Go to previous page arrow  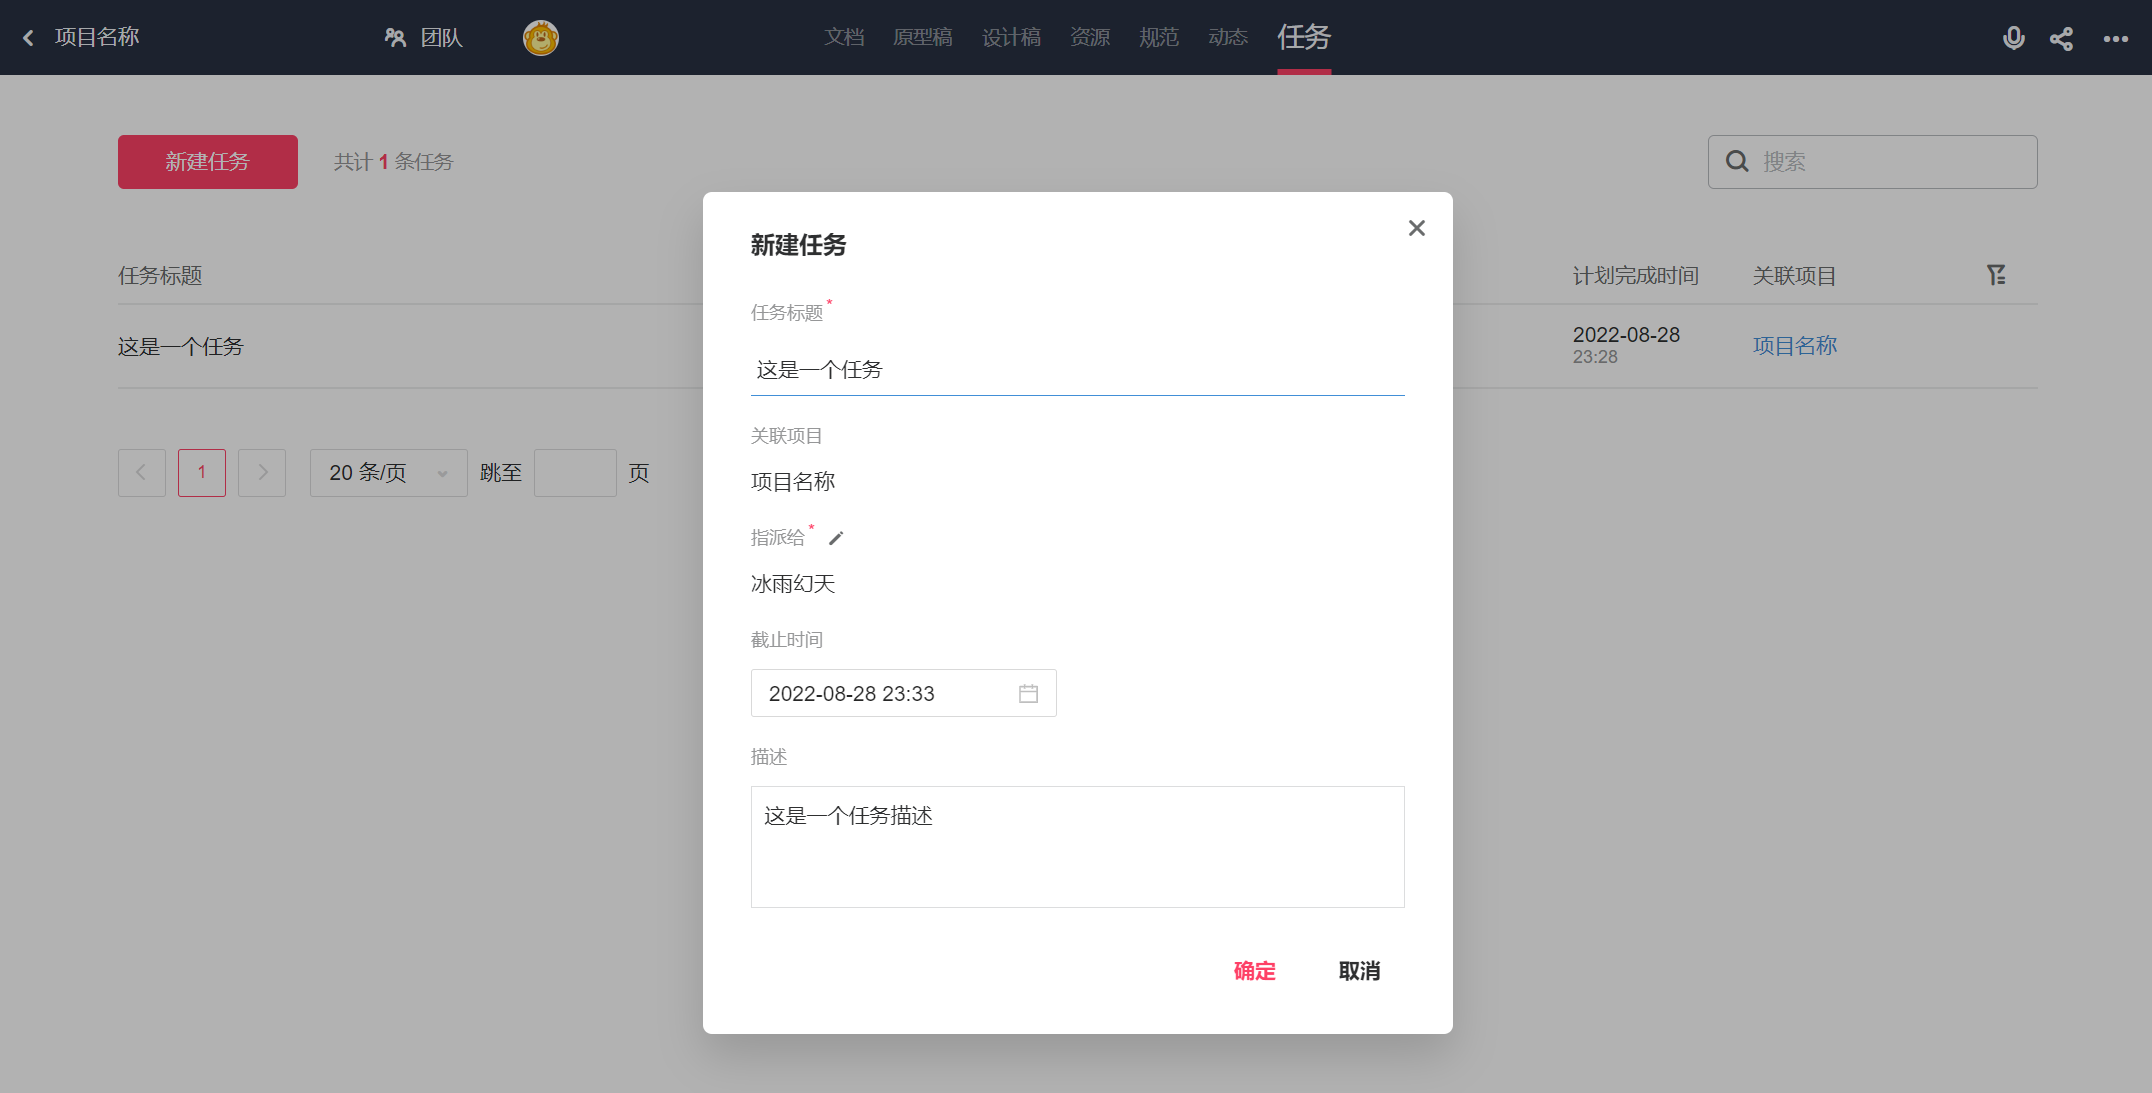click(x=142, y=473)
